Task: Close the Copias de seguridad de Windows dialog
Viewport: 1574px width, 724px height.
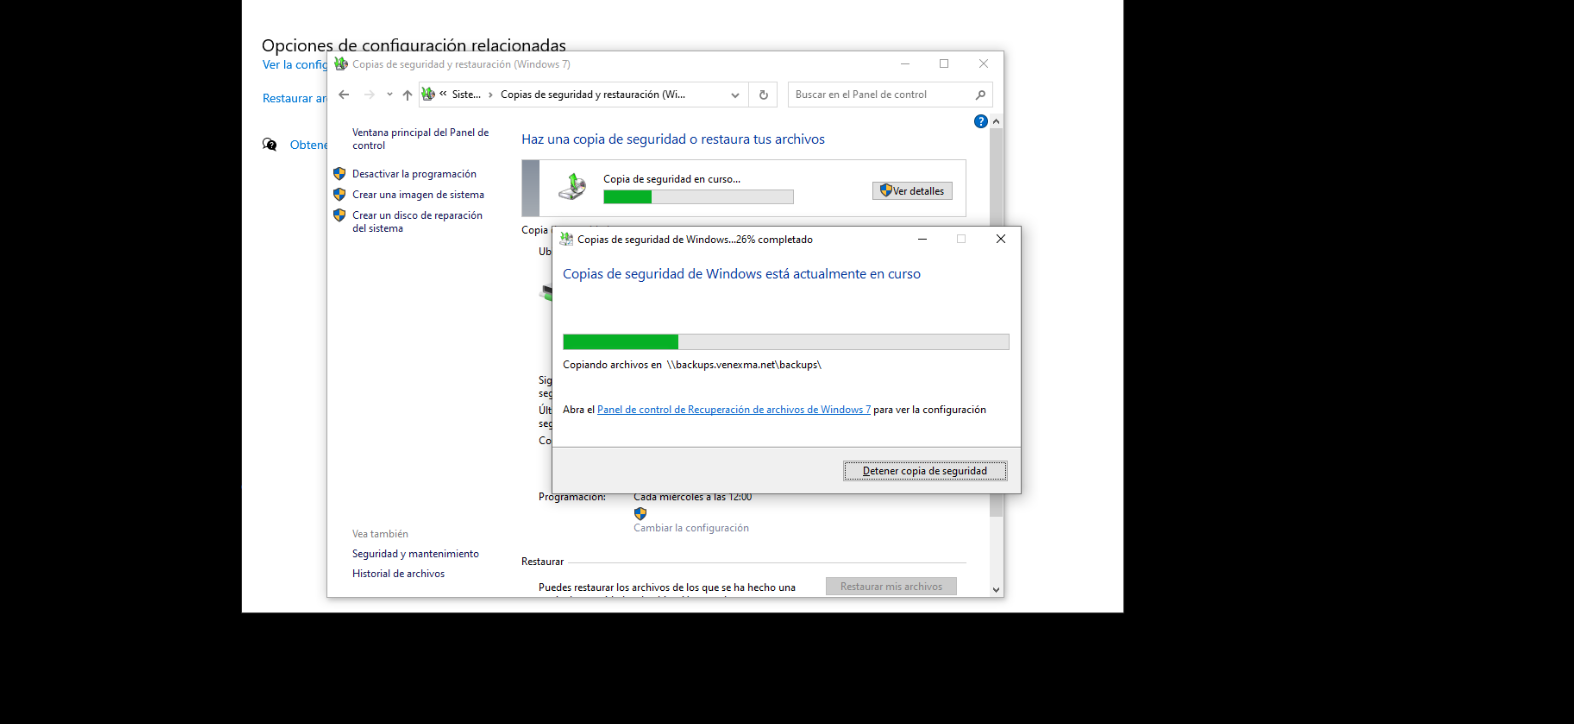Action: (1000, 239)
